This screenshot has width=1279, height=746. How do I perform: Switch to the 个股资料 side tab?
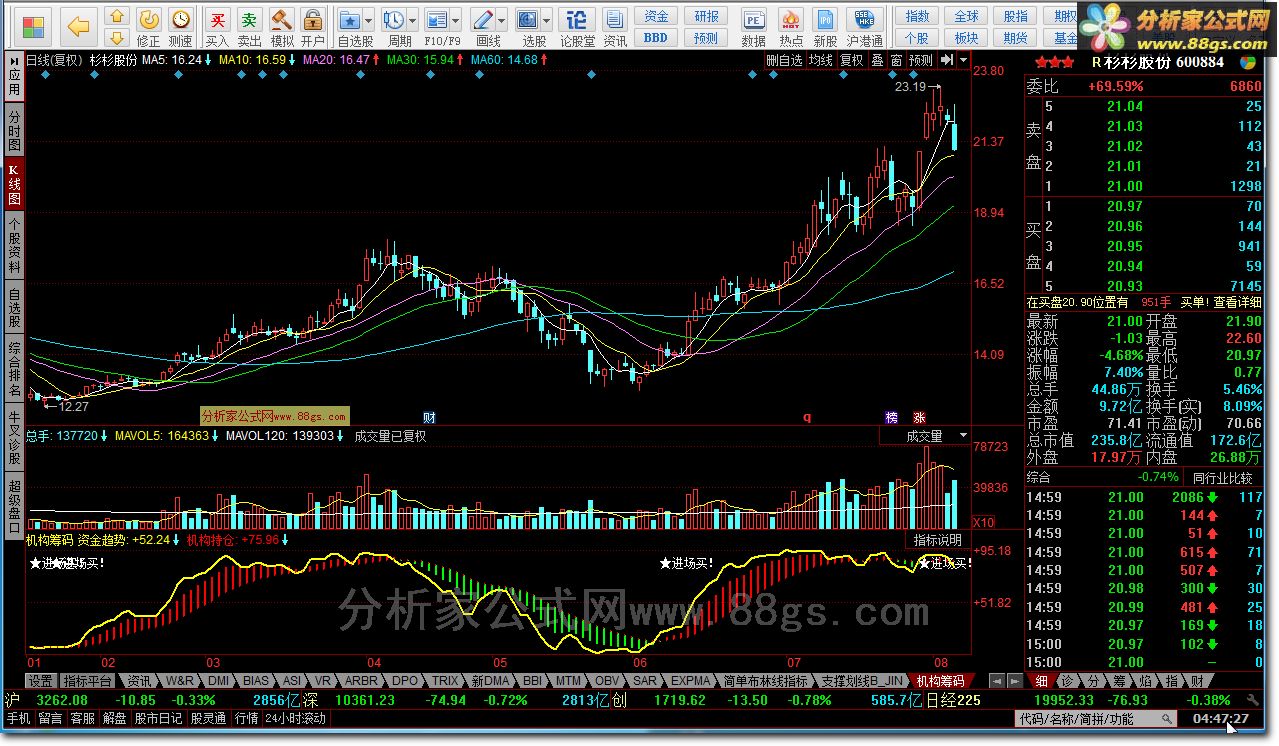click(14, 244)
